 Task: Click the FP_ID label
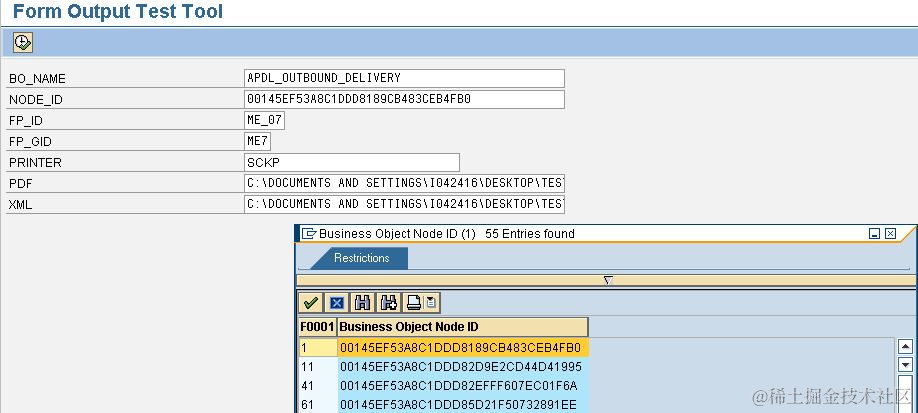(x=26, y=121)
